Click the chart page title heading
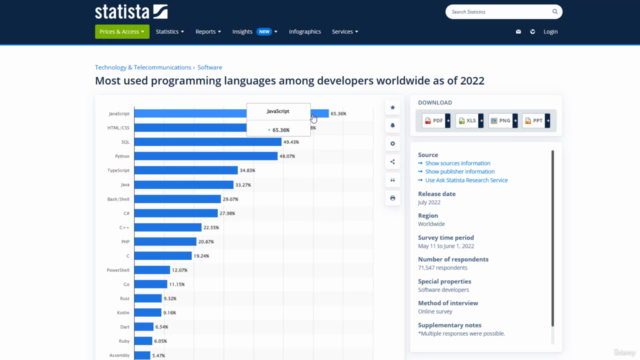Image resolution: width=640 pixels, height=360 pixels. (290, 81)
